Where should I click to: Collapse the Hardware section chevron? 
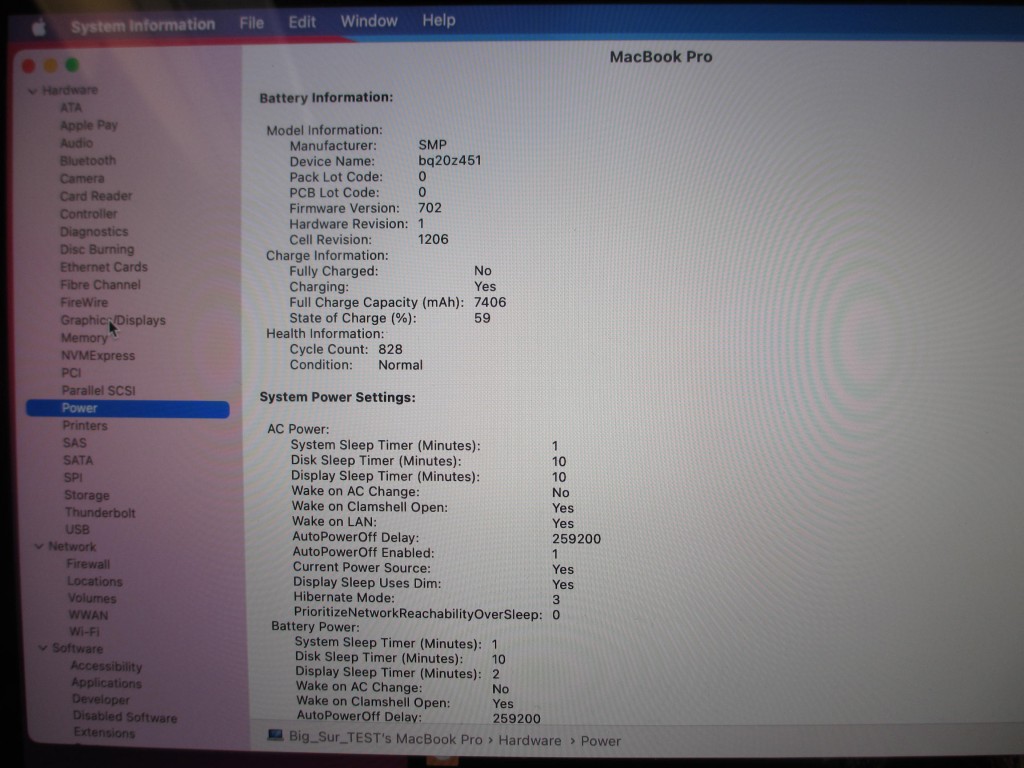[x=32, y=91]
